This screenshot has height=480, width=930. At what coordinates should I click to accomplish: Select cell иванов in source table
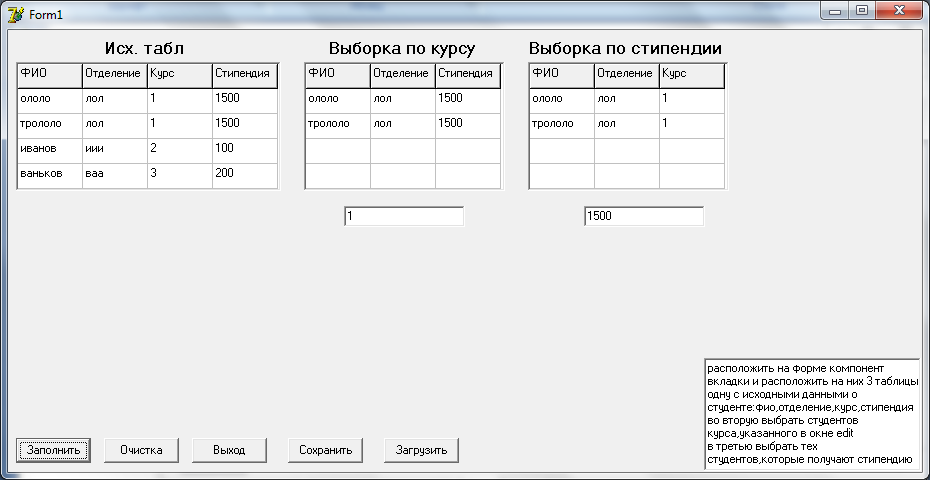pyautogui.click(x=50, y=151)
